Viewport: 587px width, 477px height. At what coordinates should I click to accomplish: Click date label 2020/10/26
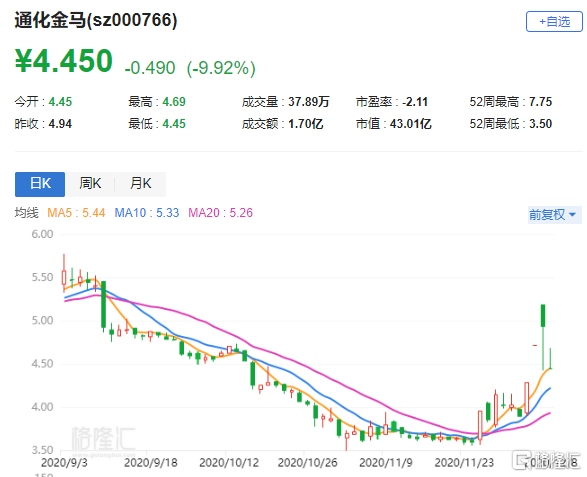[307, 463]
